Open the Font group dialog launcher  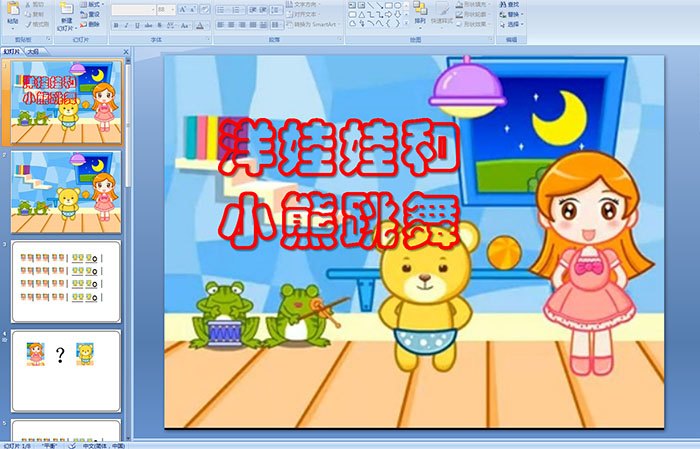click(x=209, y=40)
